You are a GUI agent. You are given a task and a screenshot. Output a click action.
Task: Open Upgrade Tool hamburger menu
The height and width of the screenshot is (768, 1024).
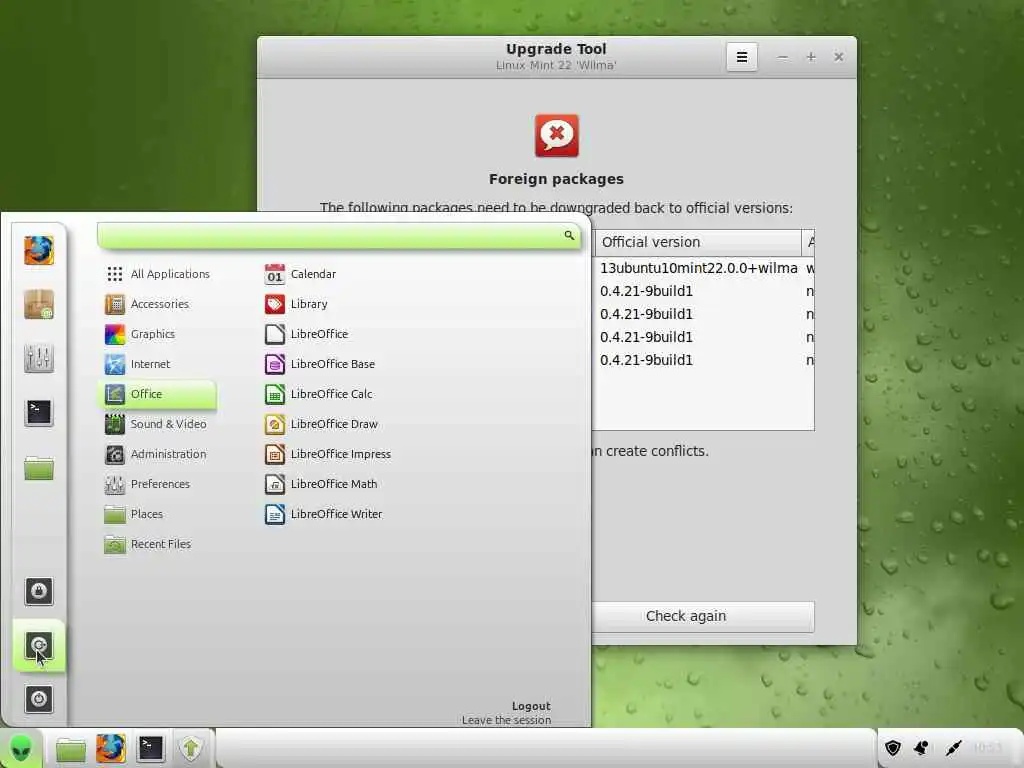[742, 57]
